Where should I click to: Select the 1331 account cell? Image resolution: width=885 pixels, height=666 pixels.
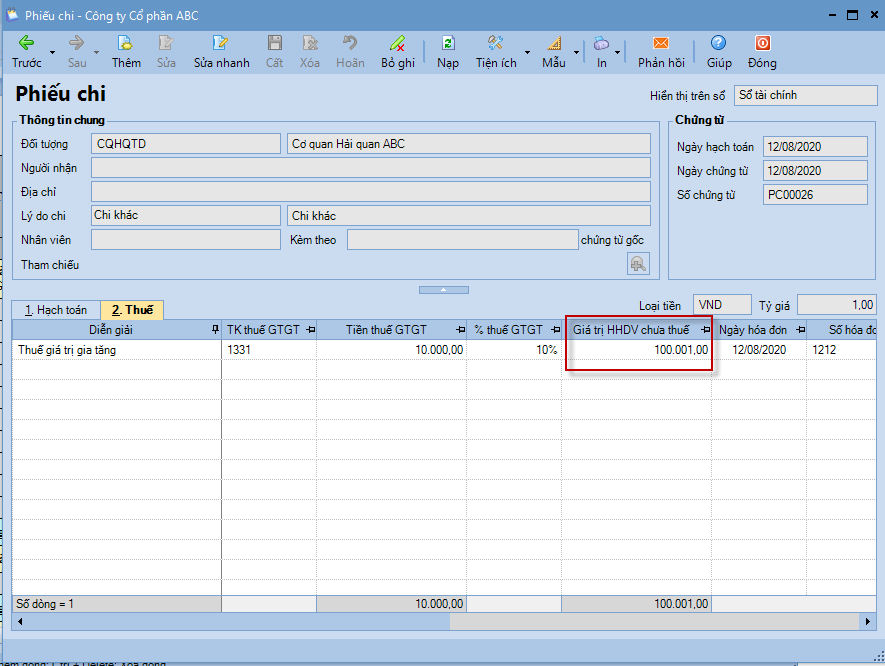(x=269, y=350)
